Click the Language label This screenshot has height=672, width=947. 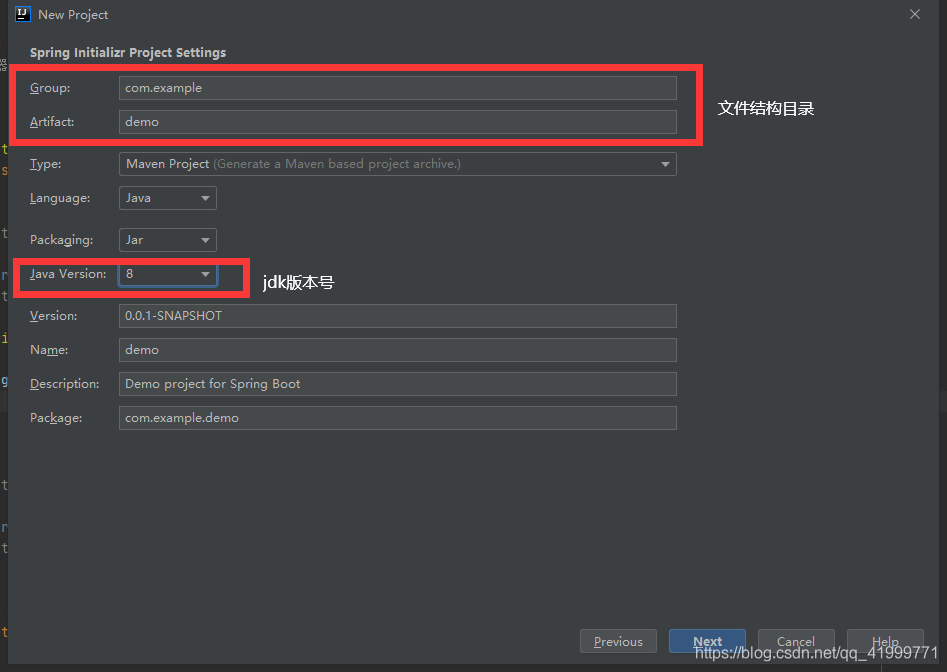point(60,199)
